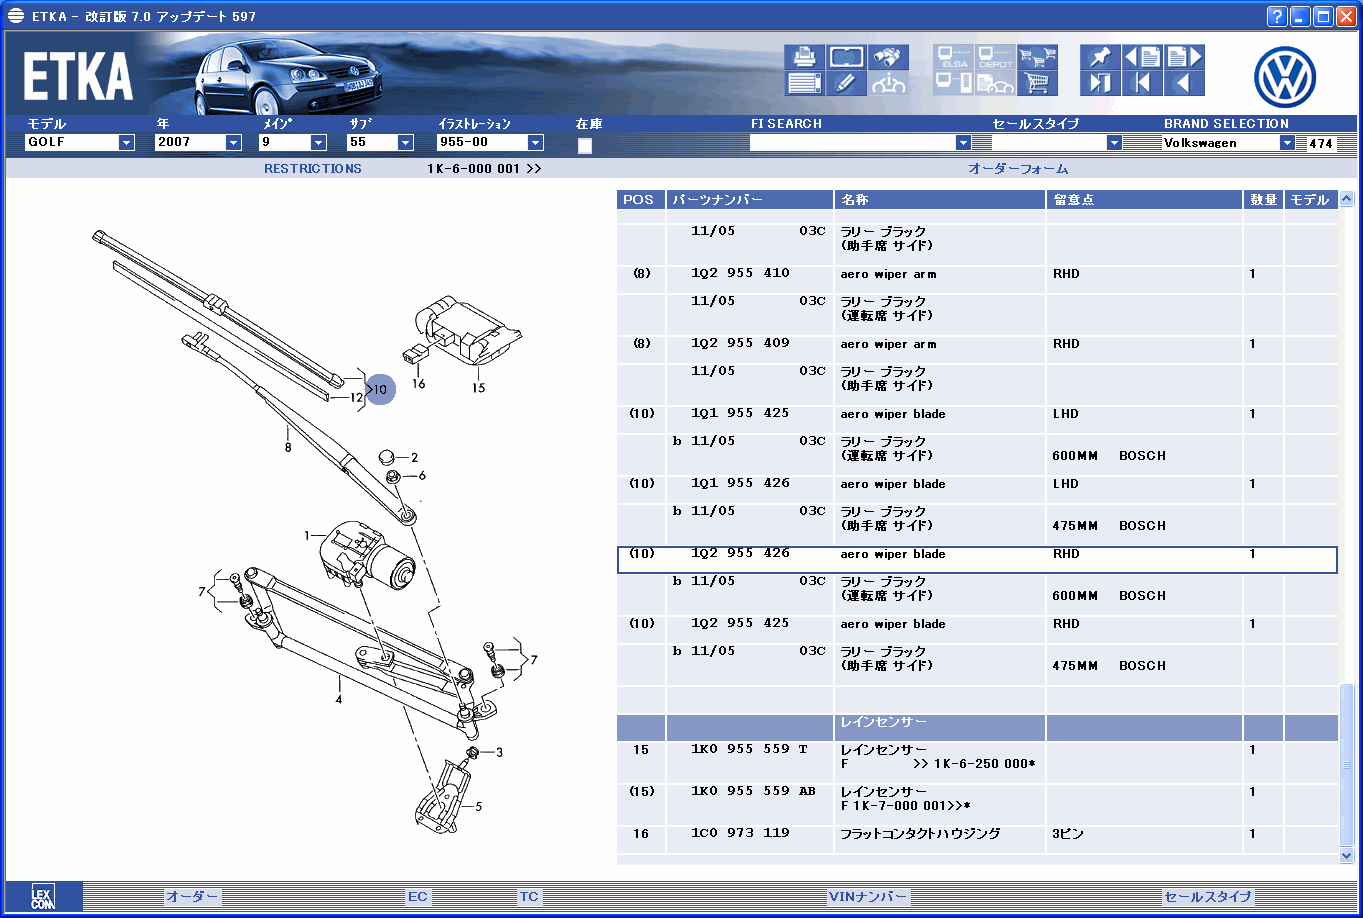Click the ETKA title bar app icon
This screenshot has height=918, width=1363.
pos(16,16)
